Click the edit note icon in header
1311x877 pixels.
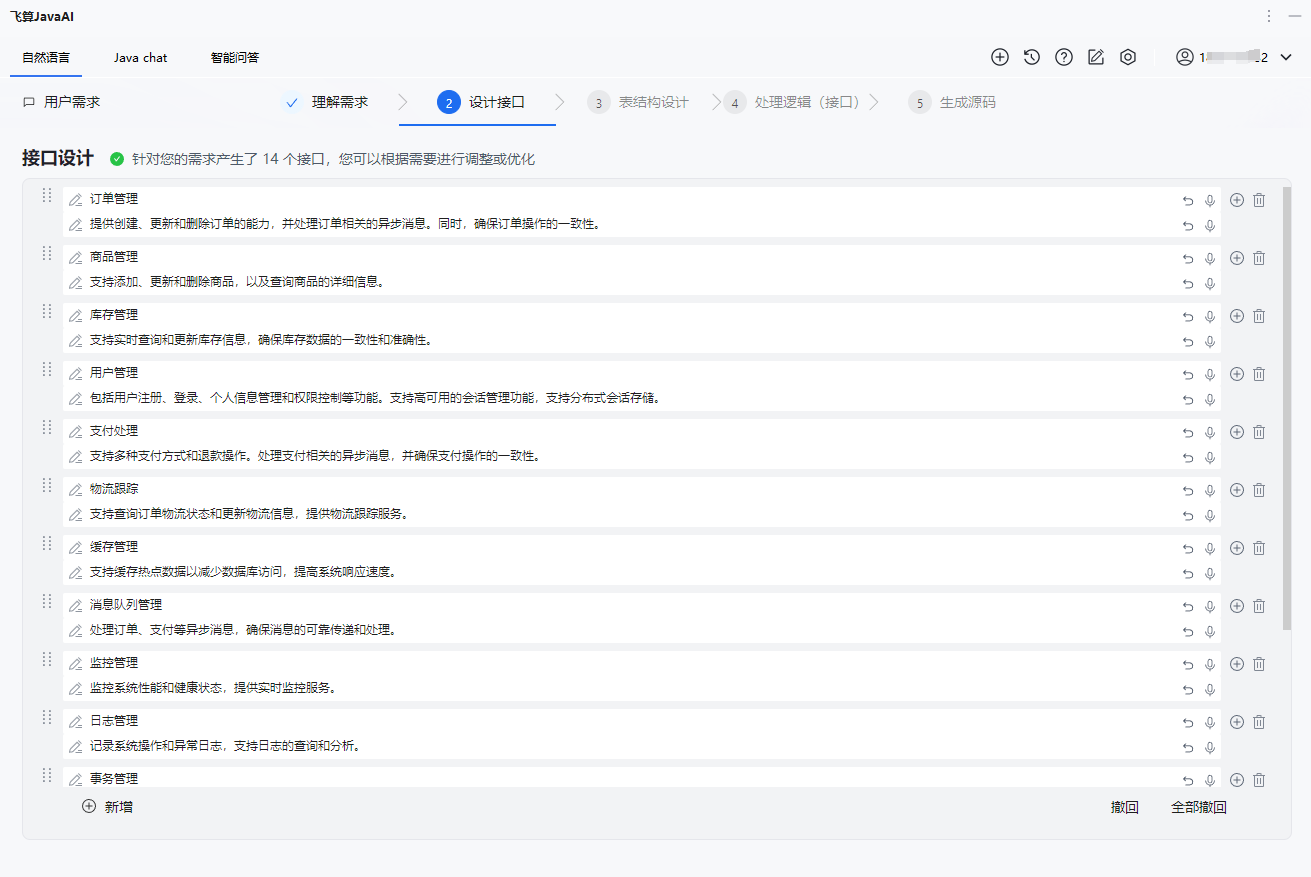(x=1096, y=57)
